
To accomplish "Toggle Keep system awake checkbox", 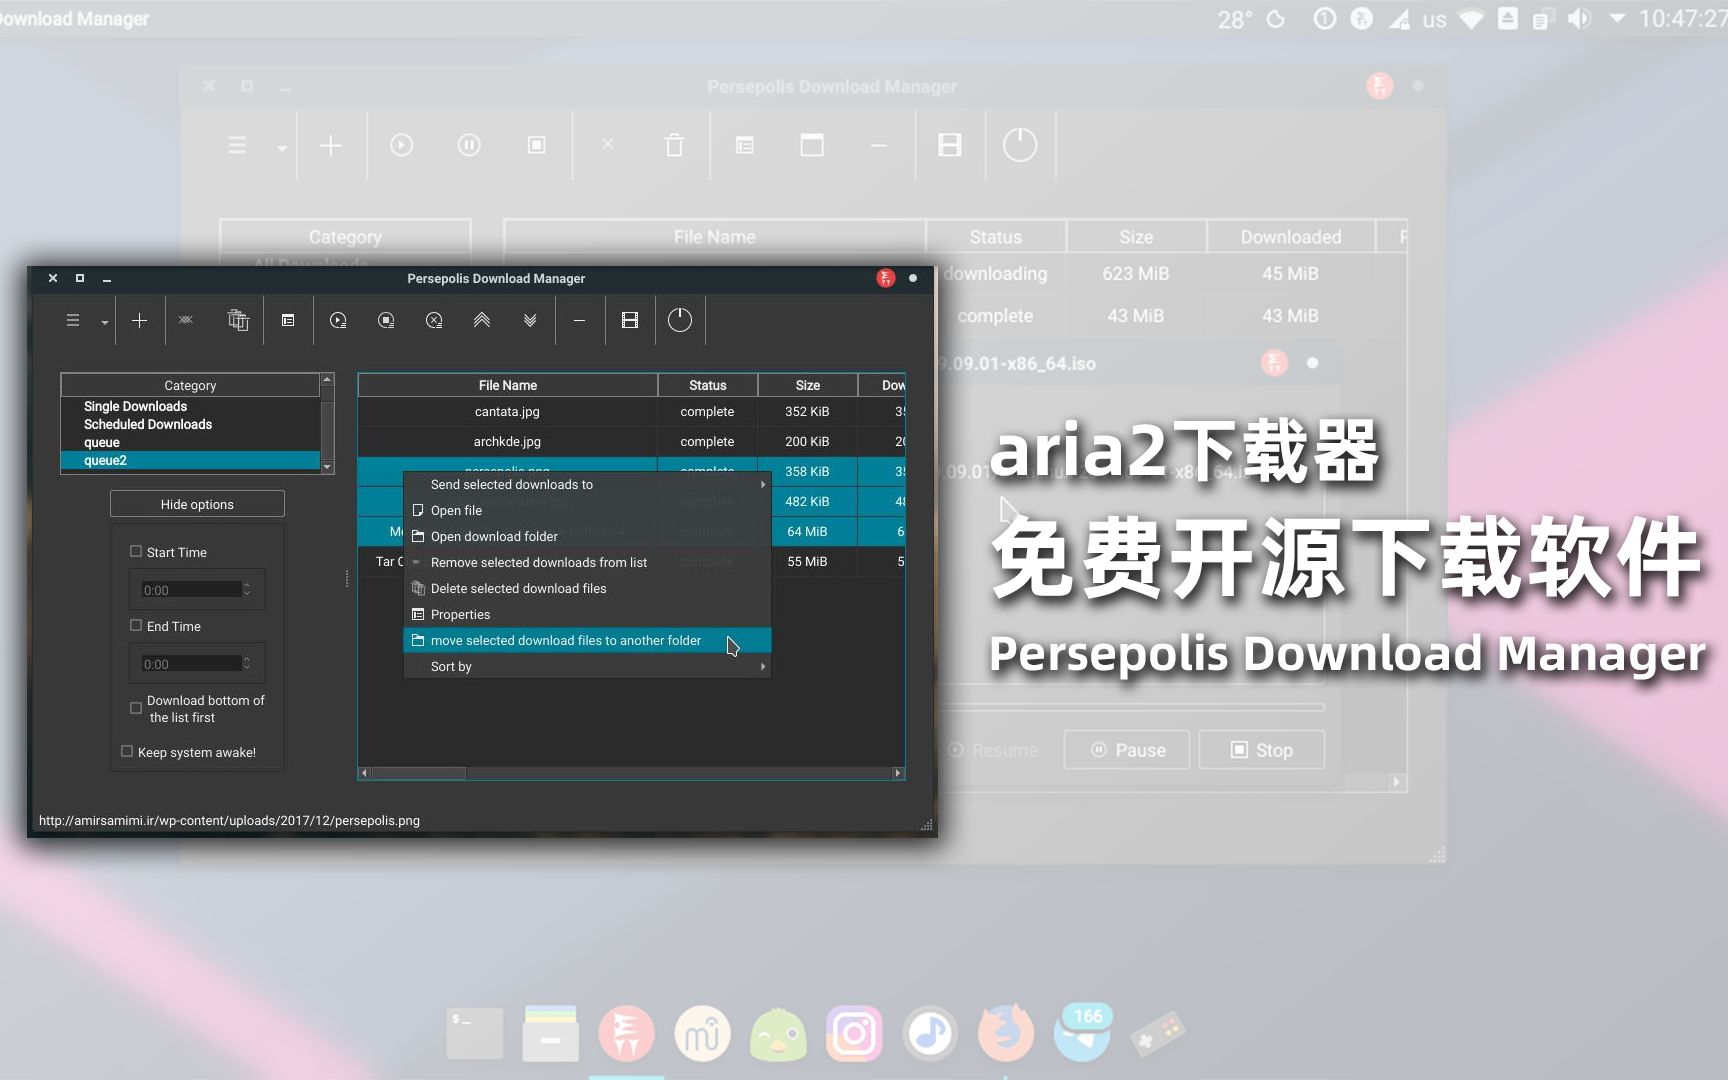I will (x=127, y=751).
